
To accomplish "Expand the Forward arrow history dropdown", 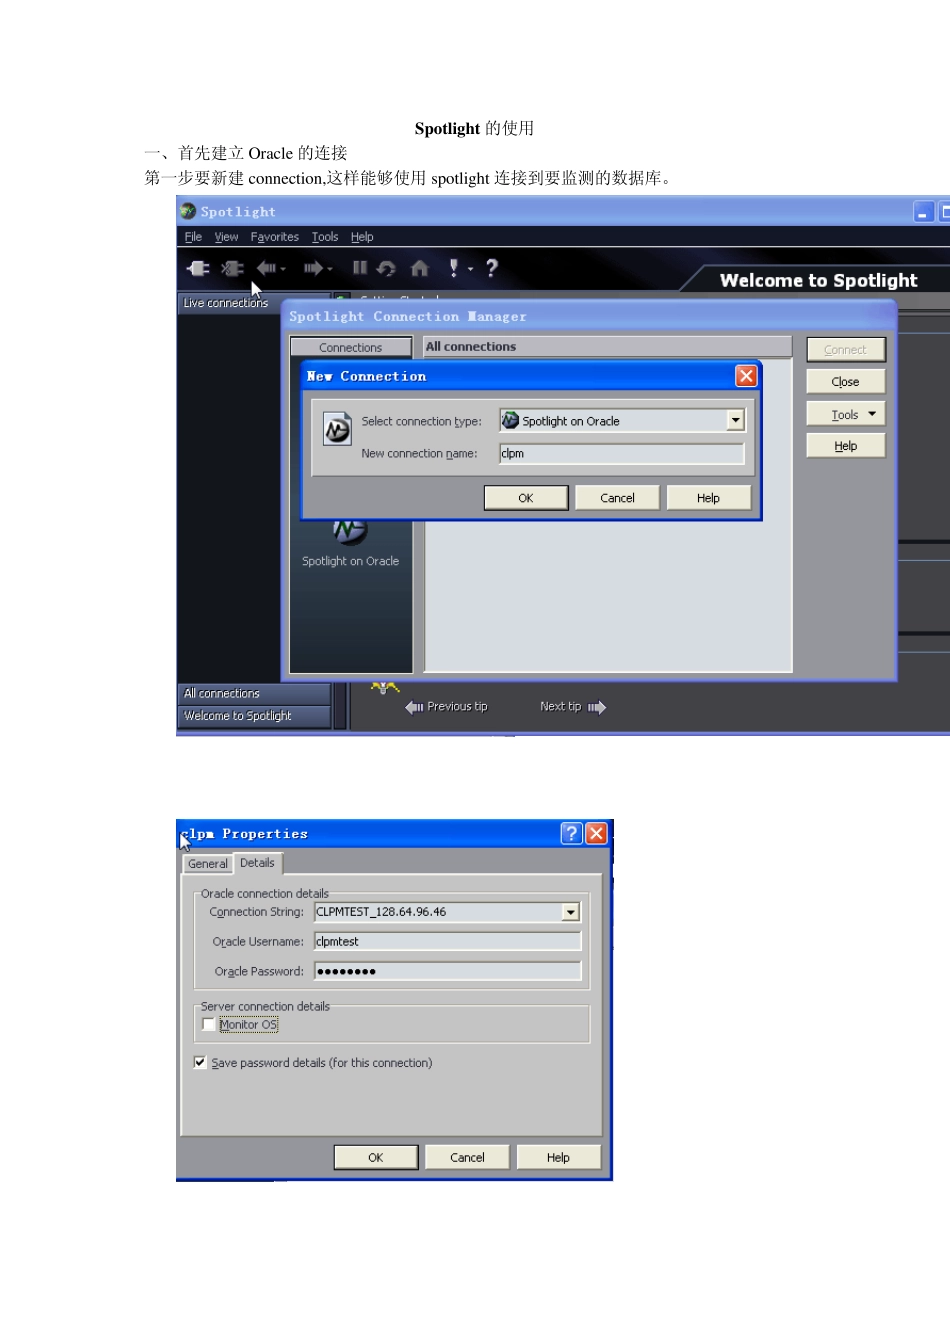I will pyautogui.click(x=330, y=269).
